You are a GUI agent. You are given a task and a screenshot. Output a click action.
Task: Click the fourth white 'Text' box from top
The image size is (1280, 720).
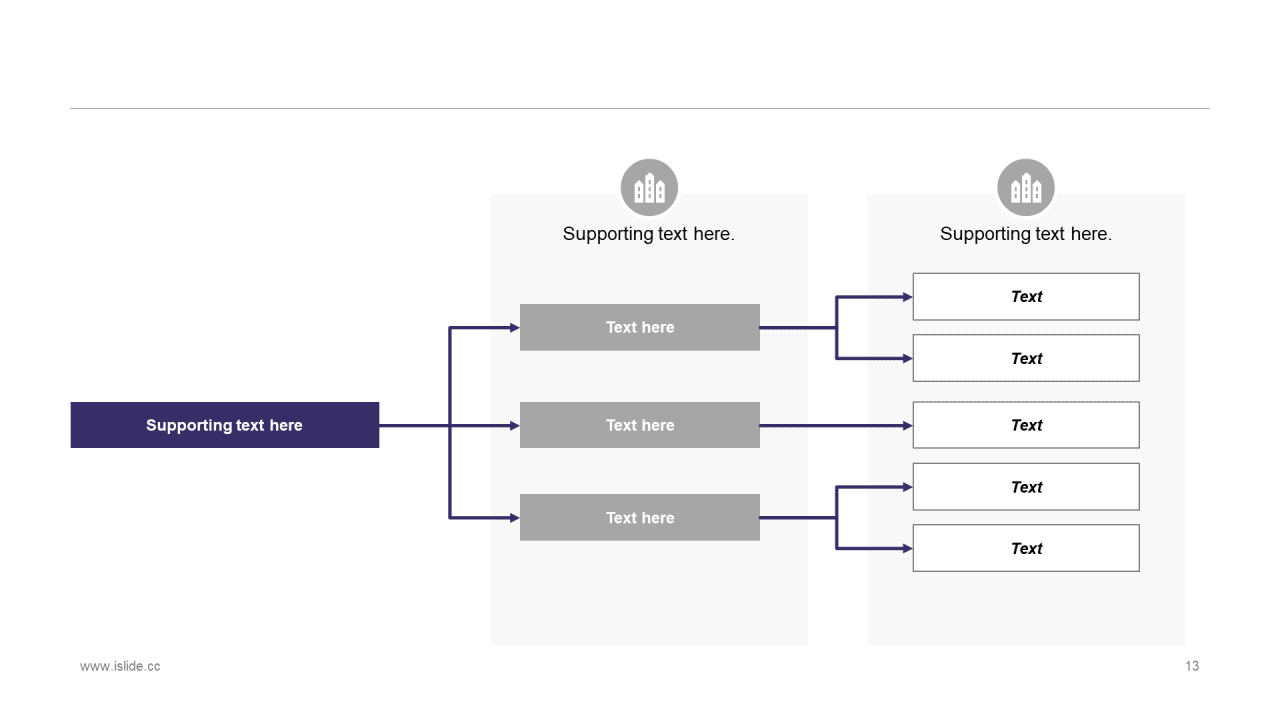1026,487
